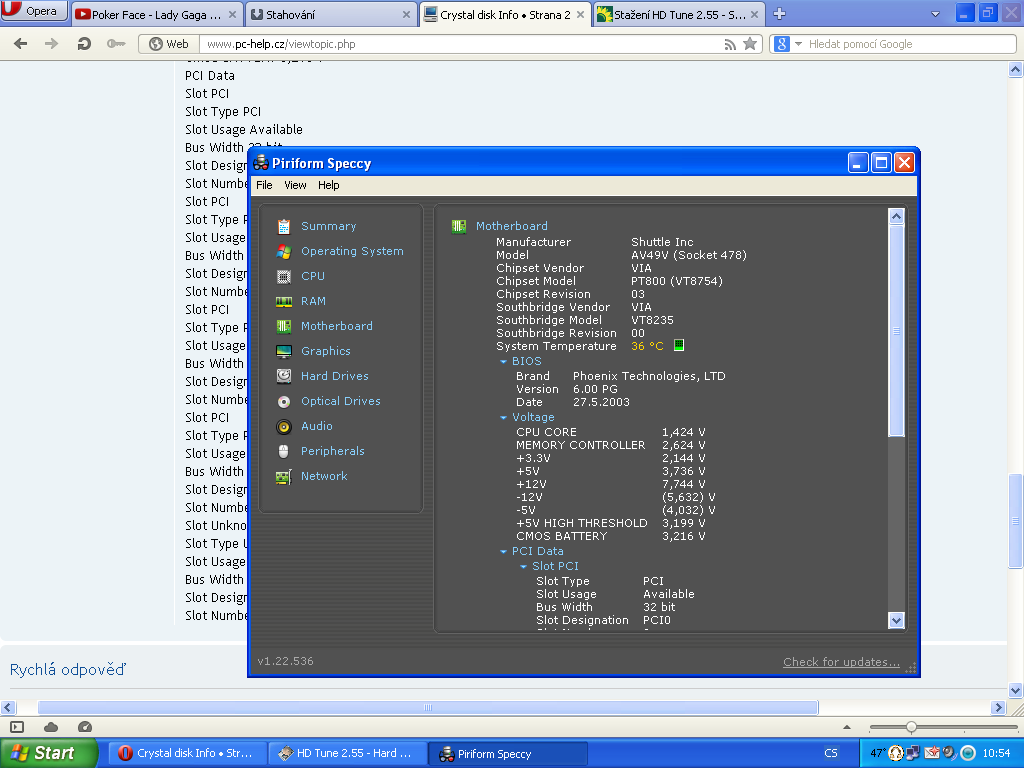Click the Hard Drives disk icon
The width and height of the screenshot is (1024, 768).
[283, 376]
